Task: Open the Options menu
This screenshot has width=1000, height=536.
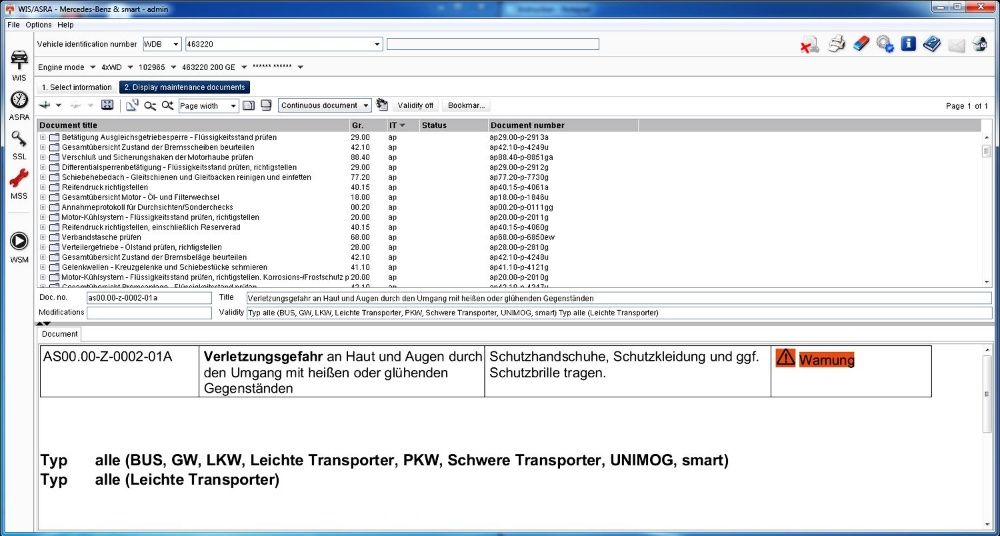Action: [x=38, y=25]
